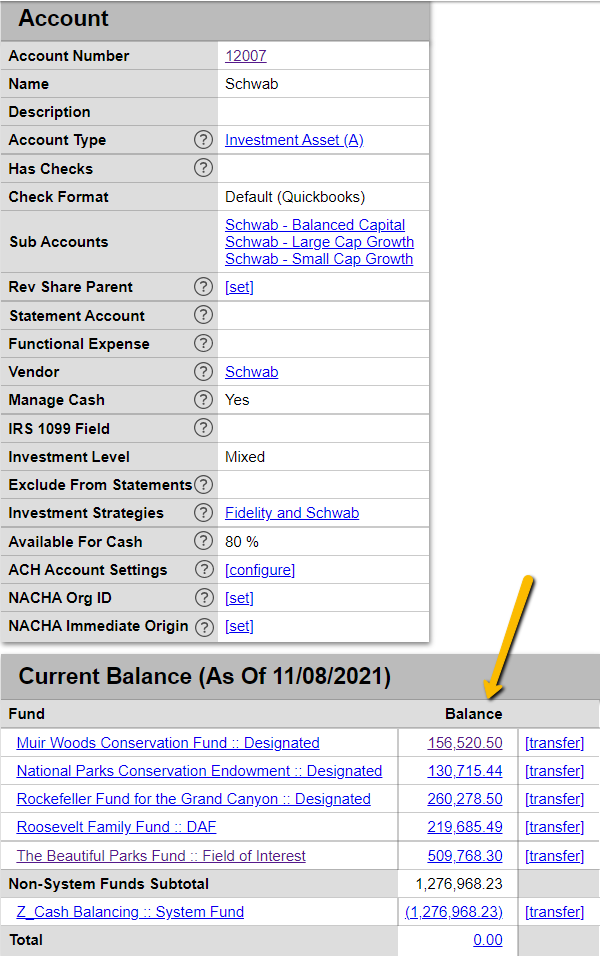Transfer from Rockefeller Fund row
This screenshot has height=956, width=600.
point(554,799)
